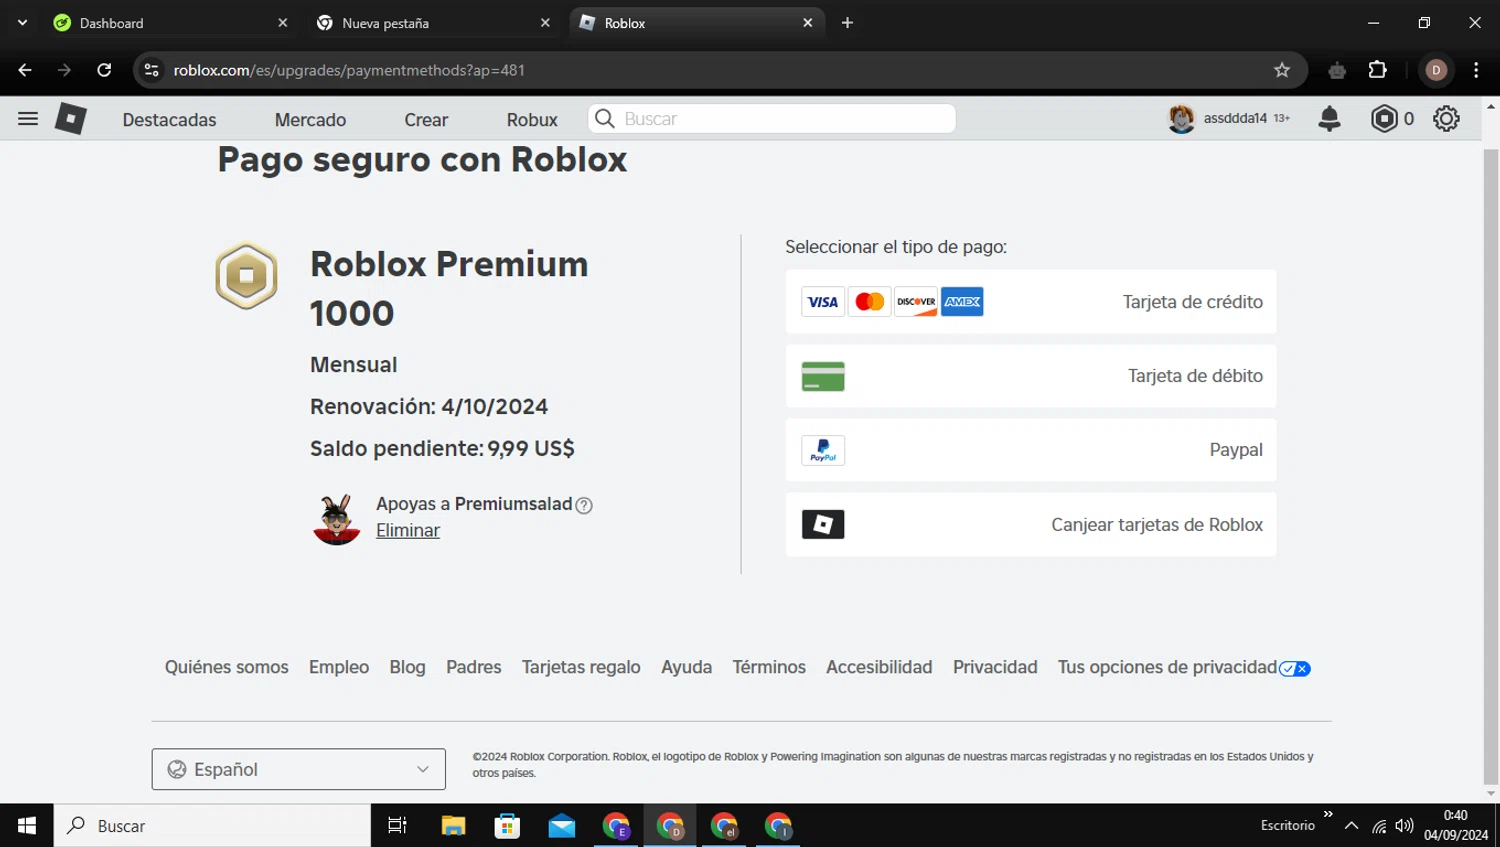
Task: Click the Roblox Buscar search field
Action: pos(772,119)
